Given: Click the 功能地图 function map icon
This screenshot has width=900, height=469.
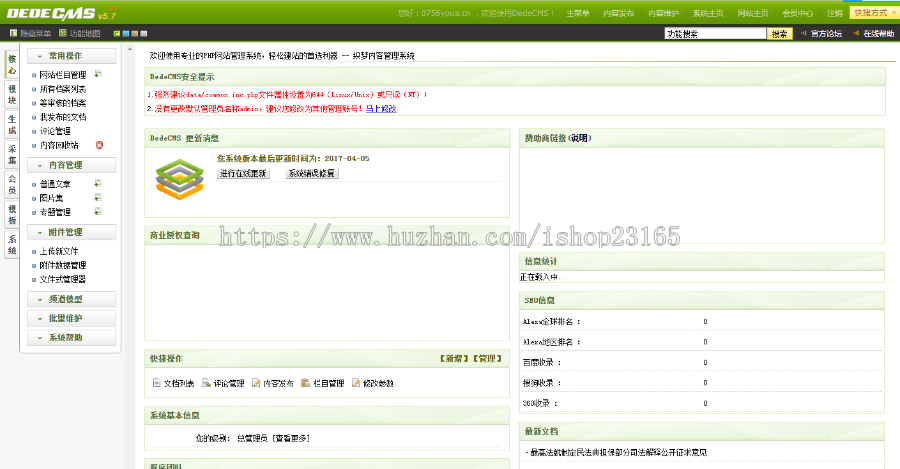Looking at the screenshot, I should pos(63,33).
